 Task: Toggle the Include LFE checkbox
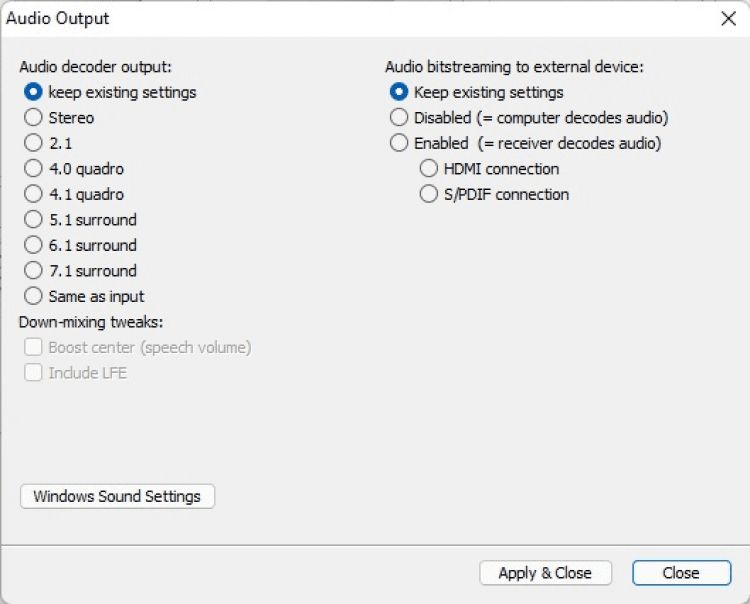point(33,373)
